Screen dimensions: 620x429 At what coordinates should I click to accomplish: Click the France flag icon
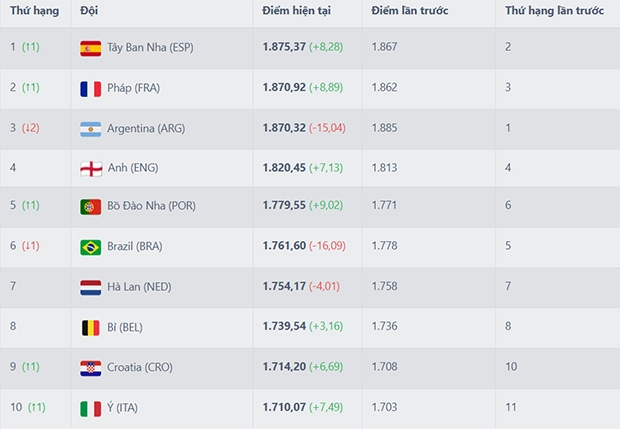pyautogui.click(x=90, y=88)
